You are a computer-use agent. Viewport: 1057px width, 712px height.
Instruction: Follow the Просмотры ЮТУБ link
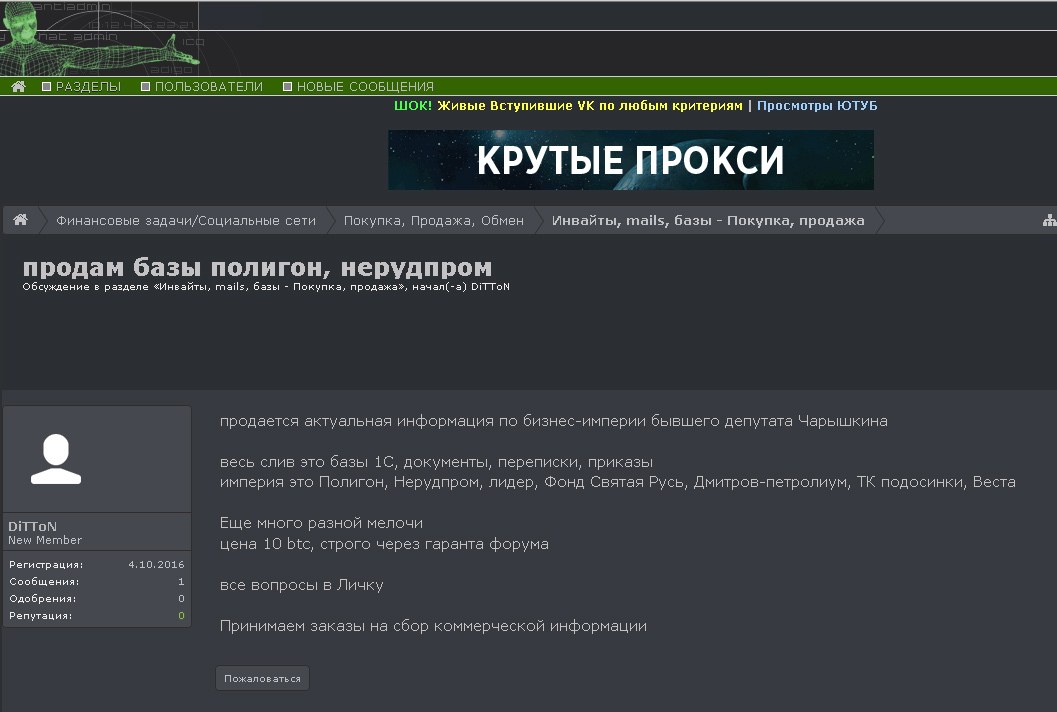coord(816,106)
